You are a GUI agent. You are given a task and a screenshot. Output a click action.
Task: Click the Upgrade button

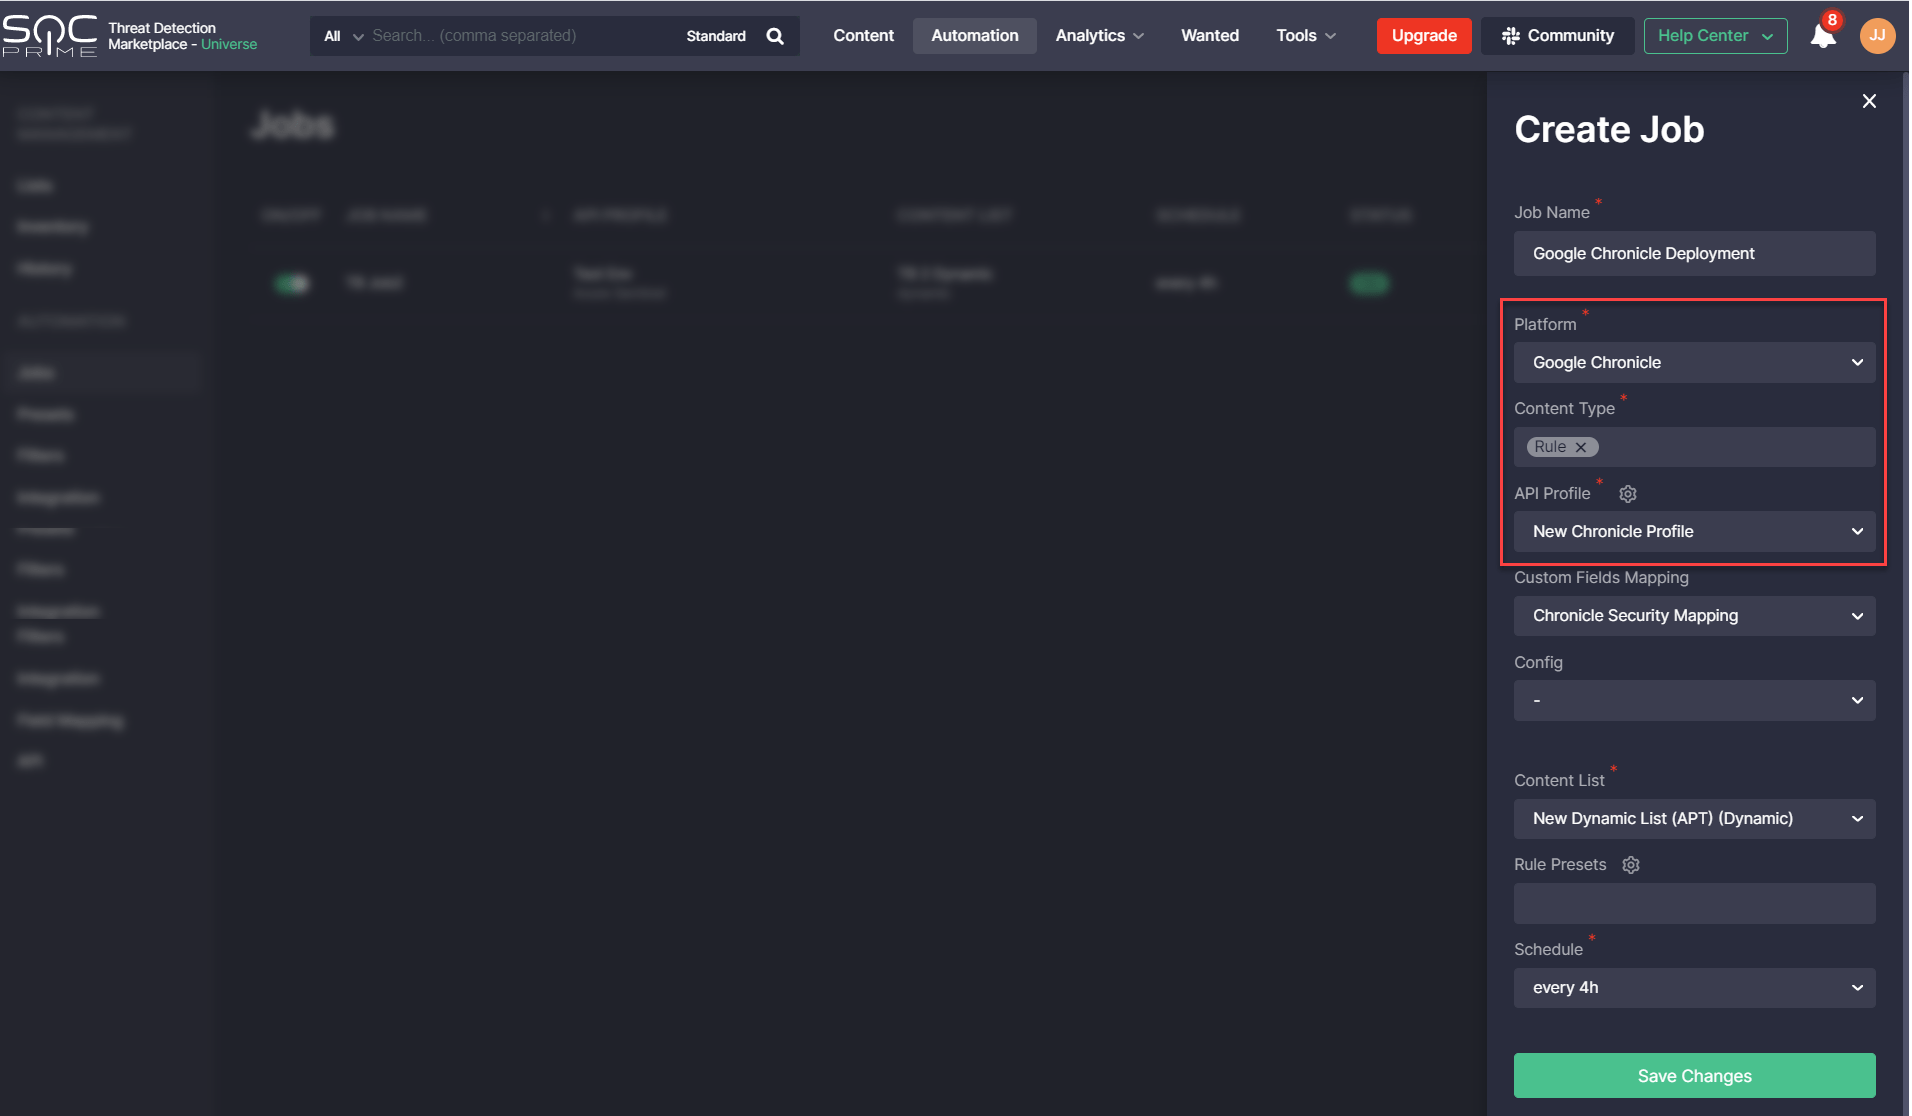[1423, 36]
